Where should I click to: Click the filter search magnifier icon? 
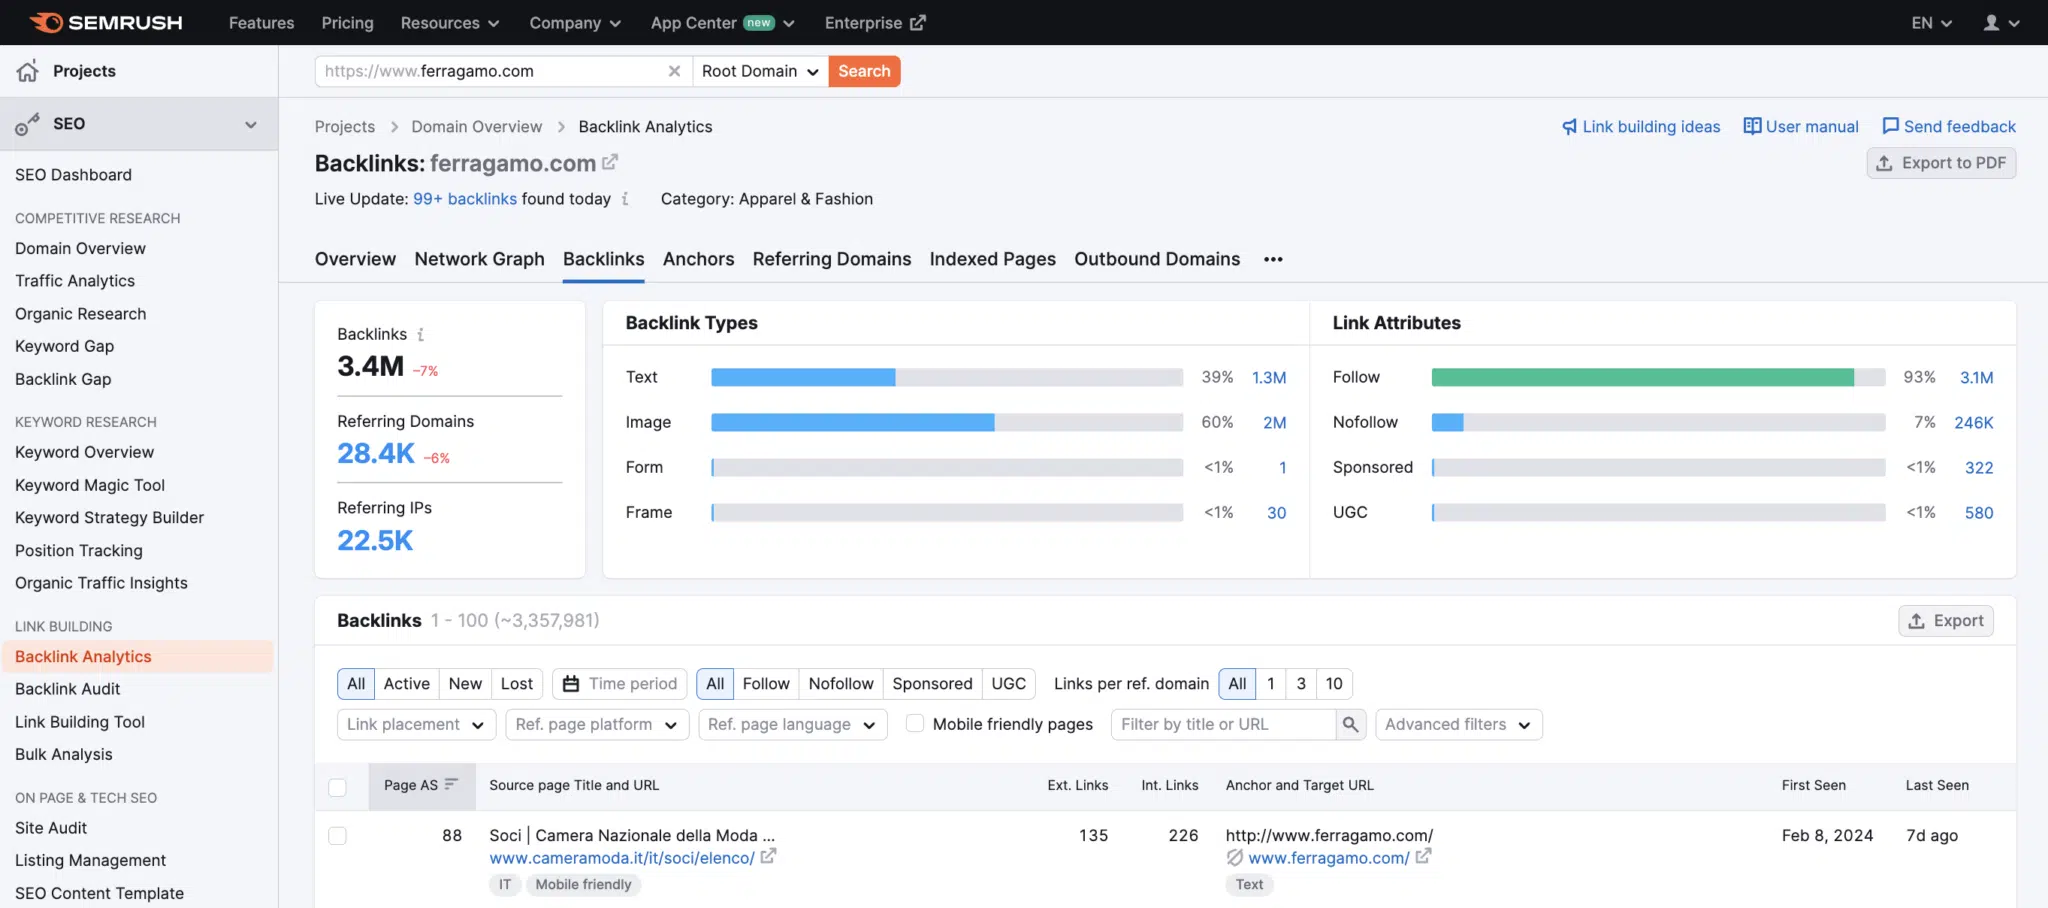point(1350,724)
